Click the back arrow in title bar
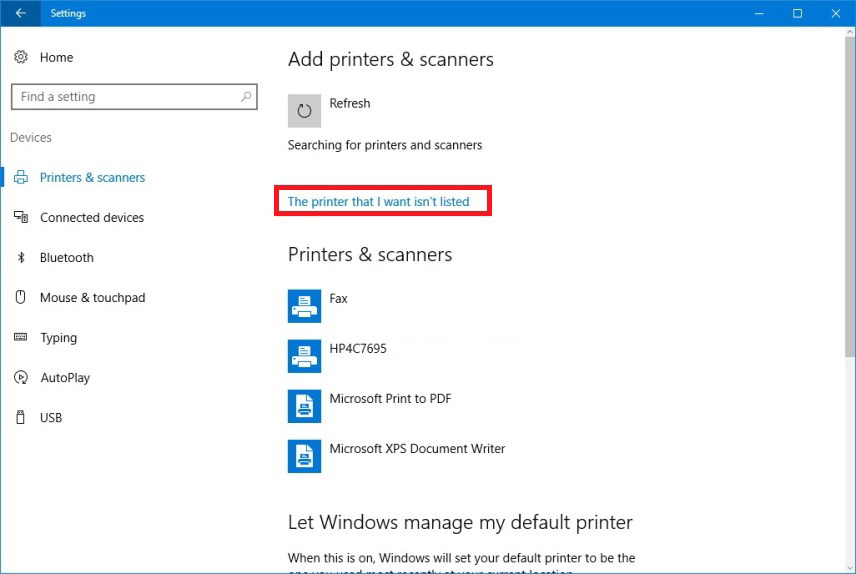 coord(20,13)
